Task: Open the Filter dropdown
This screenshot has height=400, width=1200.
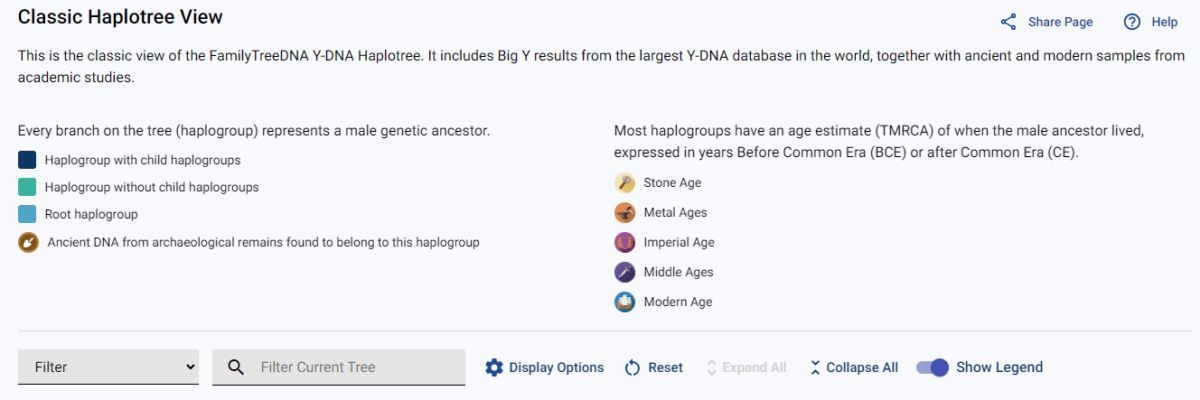Action: pyautogui.click(x=108, y=367)
